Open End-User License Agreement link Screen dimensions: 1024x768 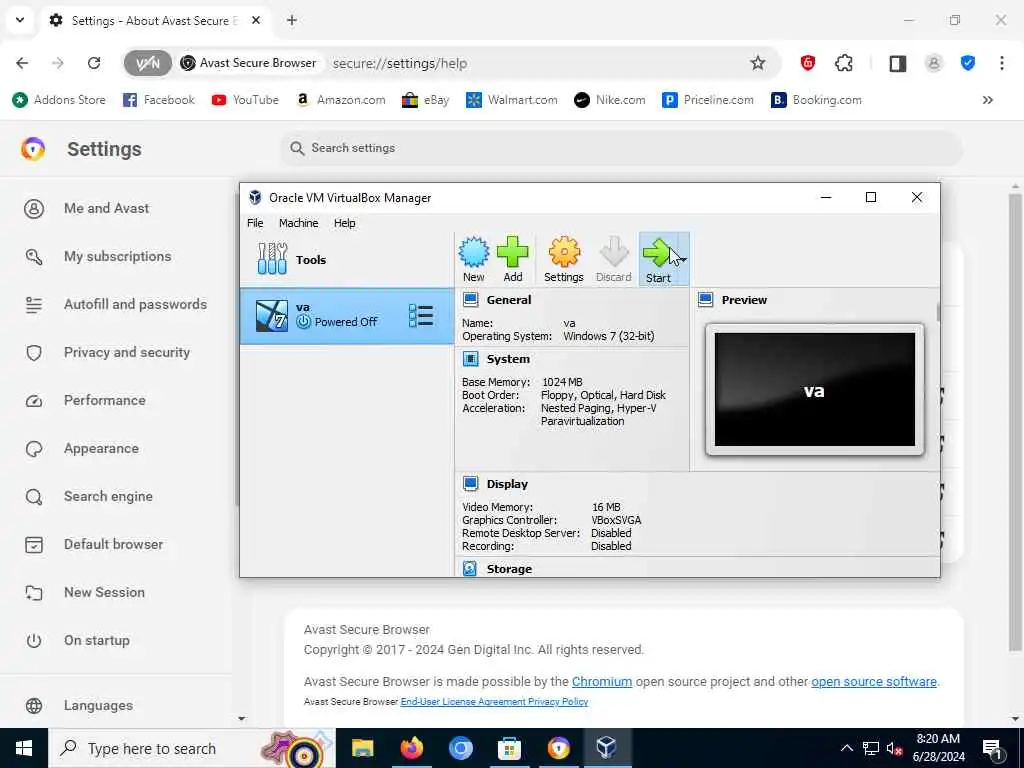point(463,701)
